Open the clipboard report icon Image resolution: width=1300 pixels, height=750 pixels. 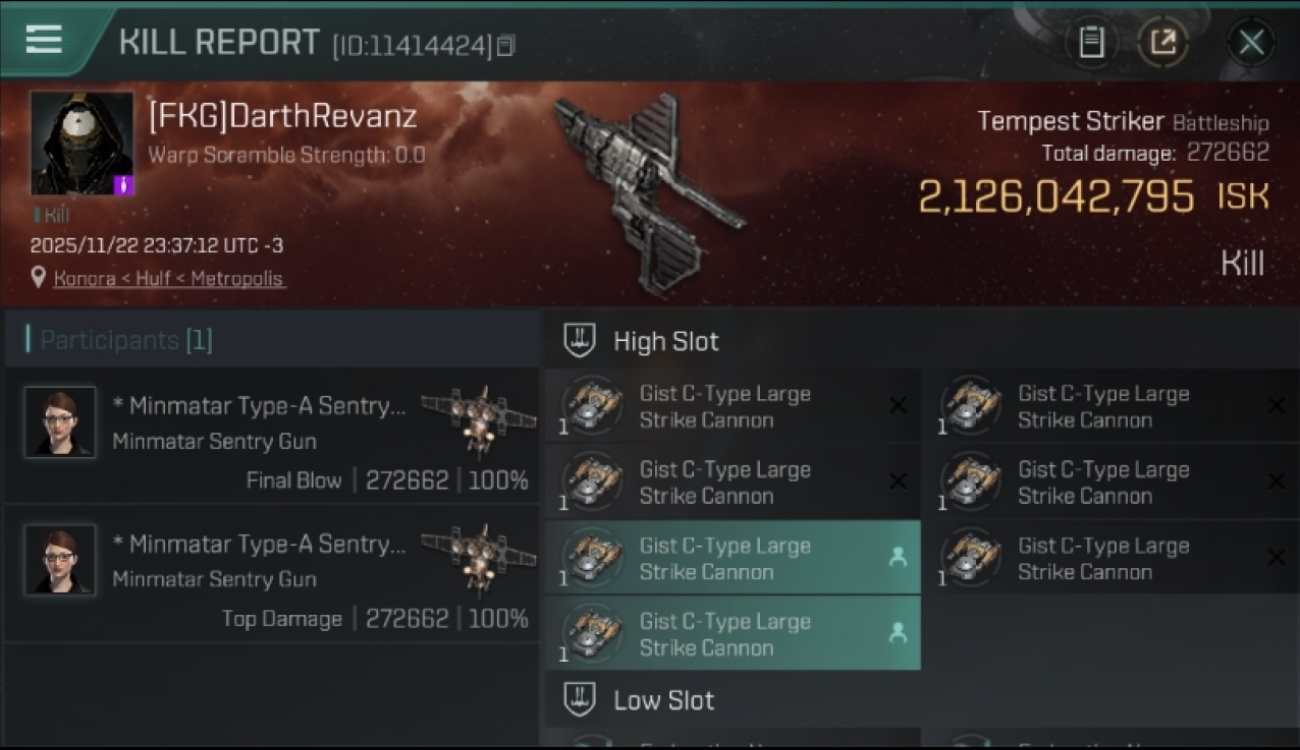(1091, 42)
